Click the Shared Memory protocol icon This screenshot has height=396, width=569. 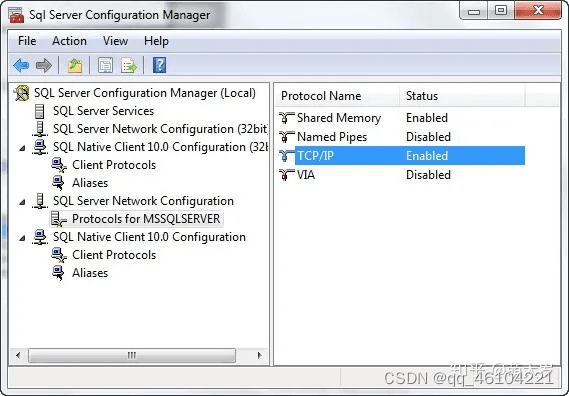coord(287,118)
